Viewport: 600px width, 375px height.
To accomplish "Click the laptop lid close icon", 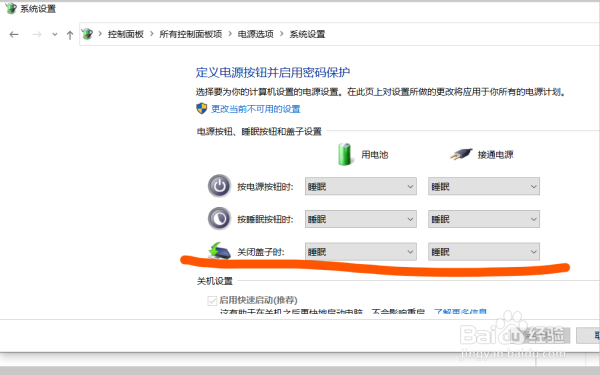I will [x=220, y=251].
